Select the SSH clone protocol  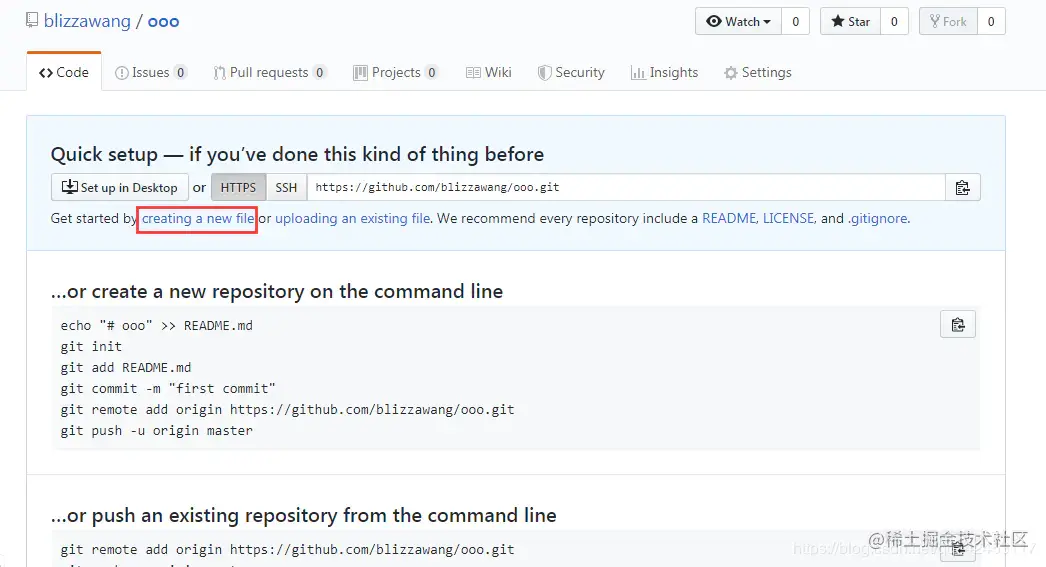286,187
